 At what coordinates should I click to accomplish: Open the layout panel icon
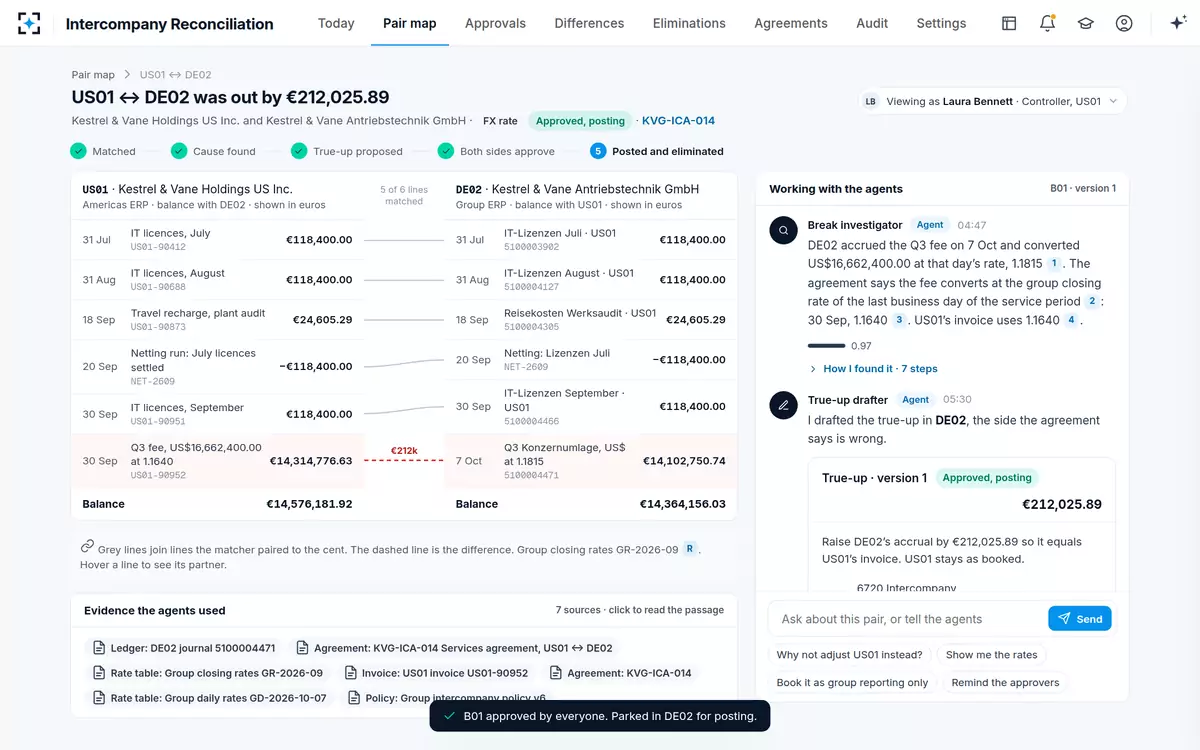(x=1009, y=23)
